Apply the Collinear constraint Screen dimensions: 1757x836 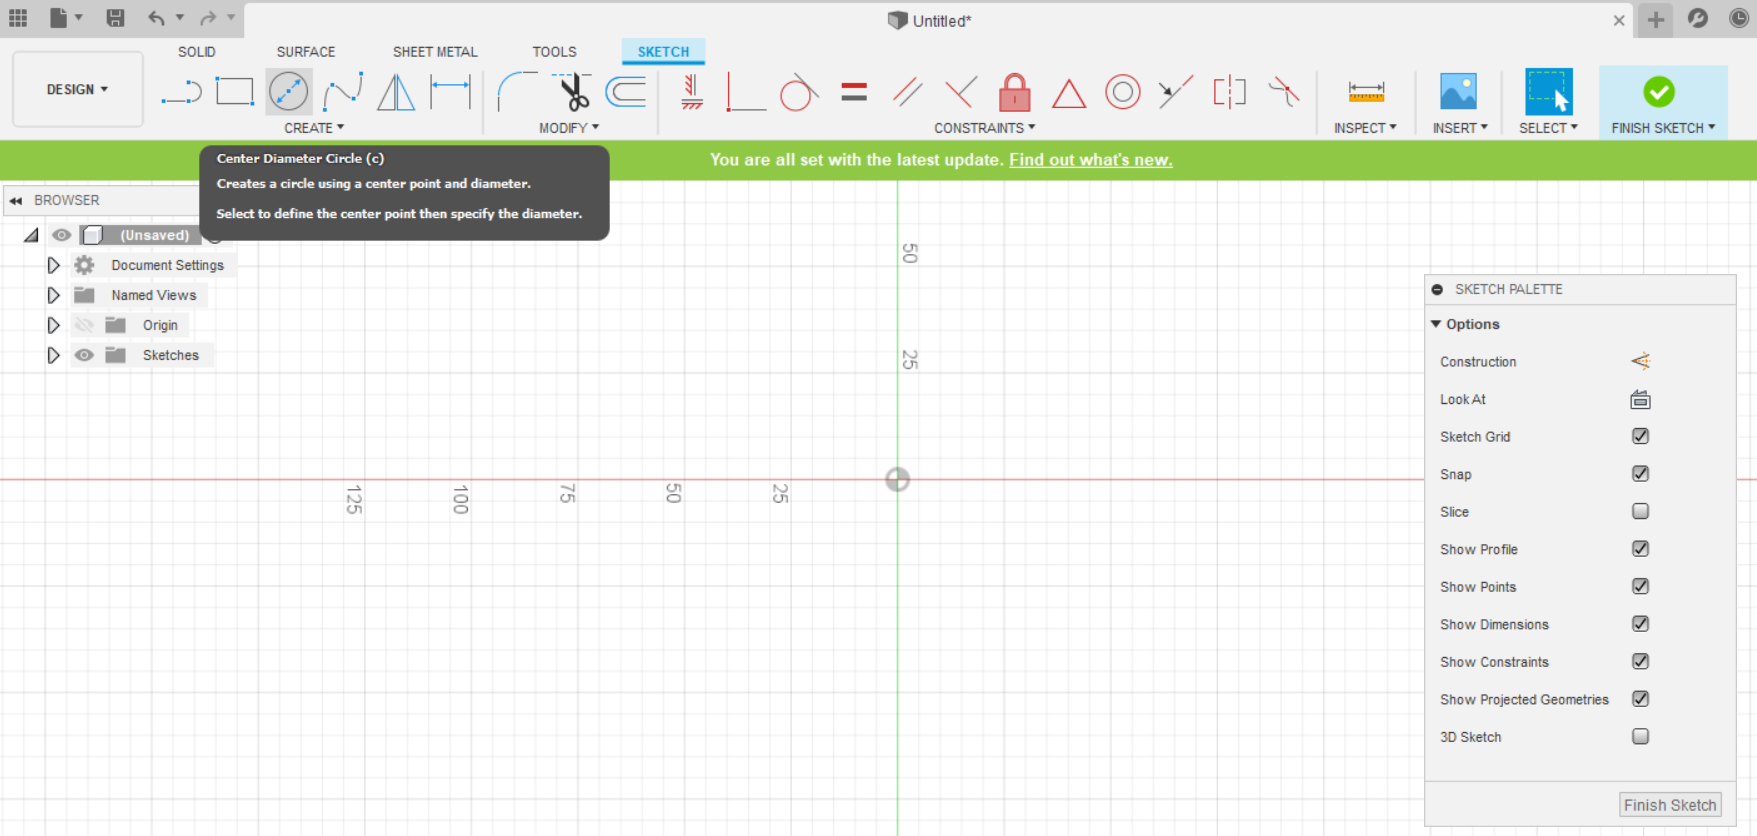point(1176,92)
